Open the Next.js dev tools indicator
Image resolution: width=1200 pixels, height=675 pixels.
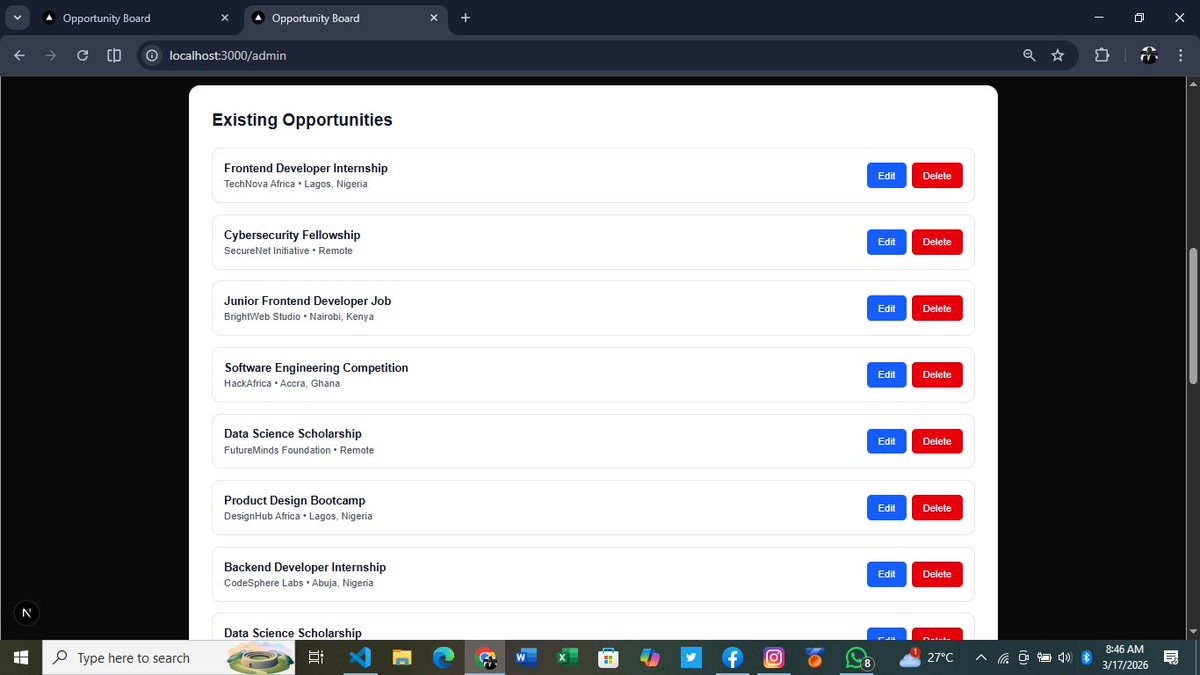27,612
